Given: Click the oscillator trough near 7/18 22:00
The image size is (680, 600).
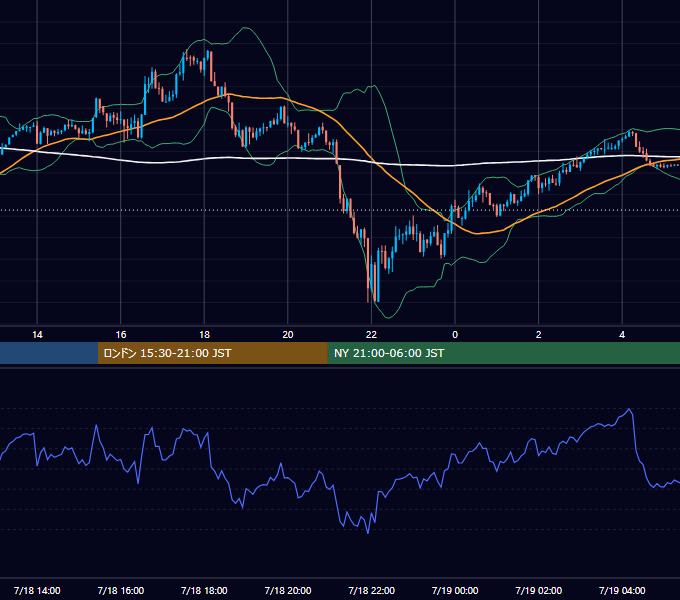Looking at the screenshot, I should click(x=368, y=533).
